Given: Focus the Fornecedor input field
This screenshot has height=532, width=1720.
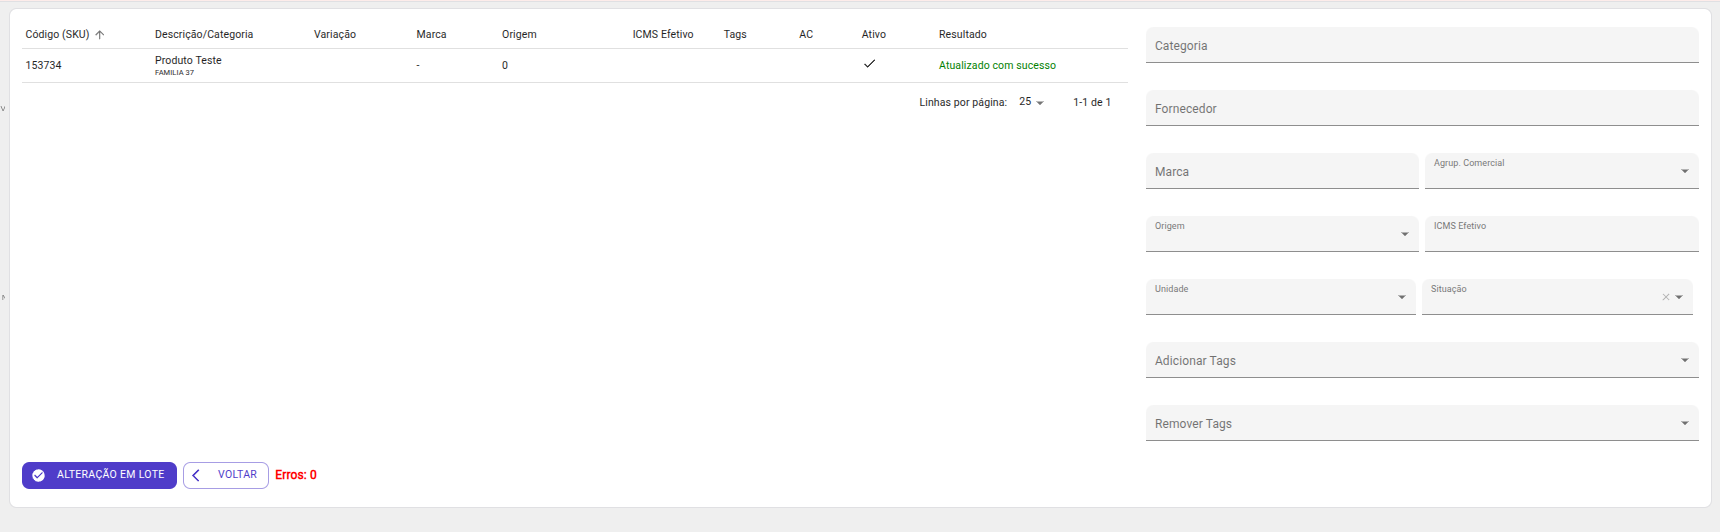Looking at the screenshot, I should pos(1422,109).
